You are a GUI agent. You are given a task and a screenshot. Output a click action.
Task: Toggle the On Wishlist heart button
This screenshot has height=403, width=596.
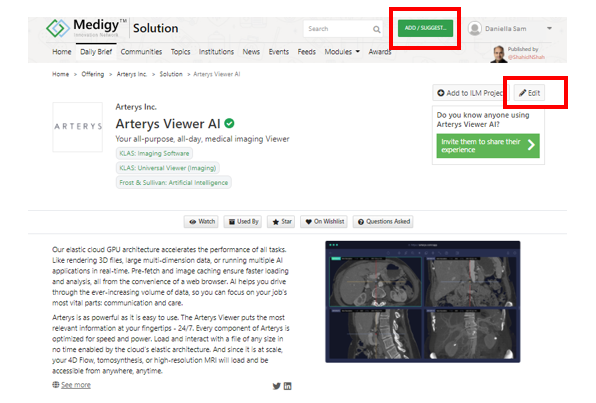tap(325, 221)
